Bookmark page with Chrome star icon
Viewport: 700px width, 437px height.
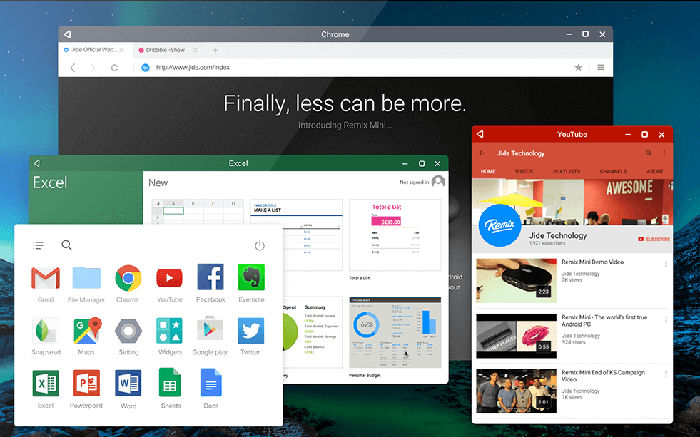(578, 67)
